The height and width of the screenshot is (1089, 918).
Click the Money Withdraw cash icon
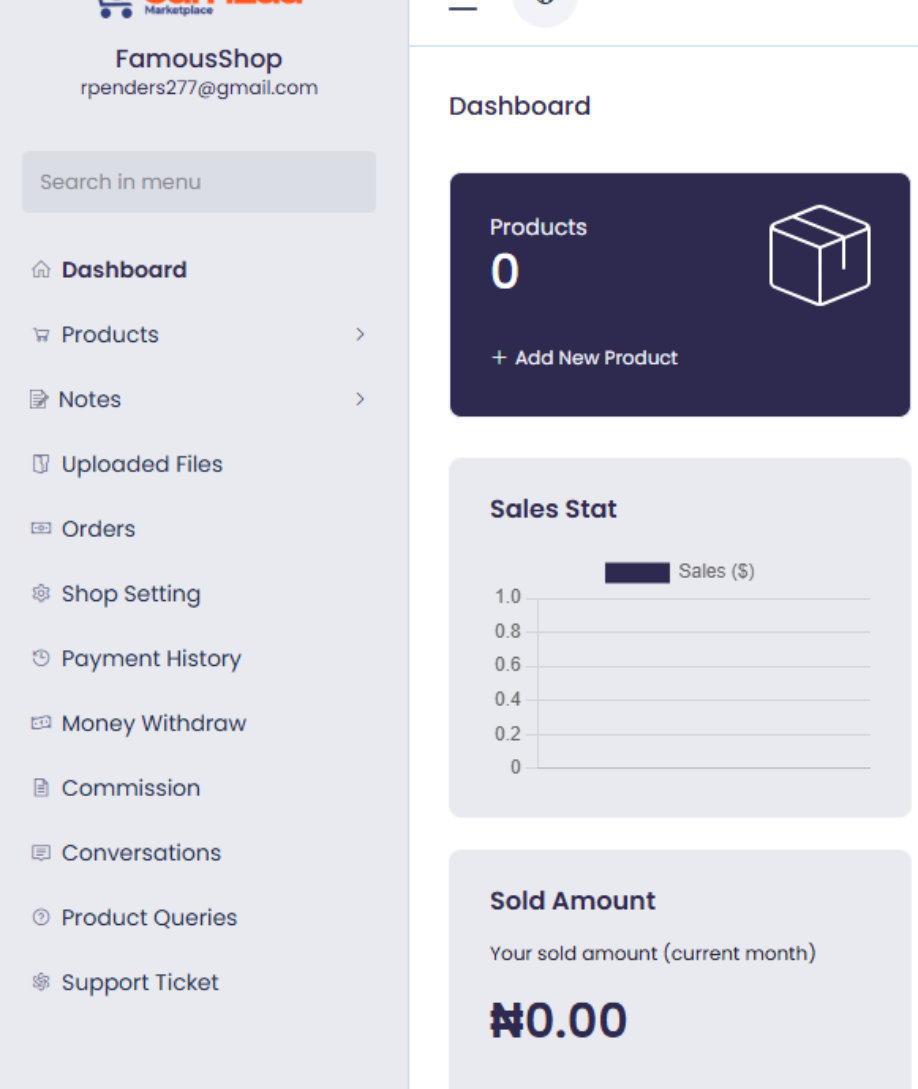tap(41, 724)
